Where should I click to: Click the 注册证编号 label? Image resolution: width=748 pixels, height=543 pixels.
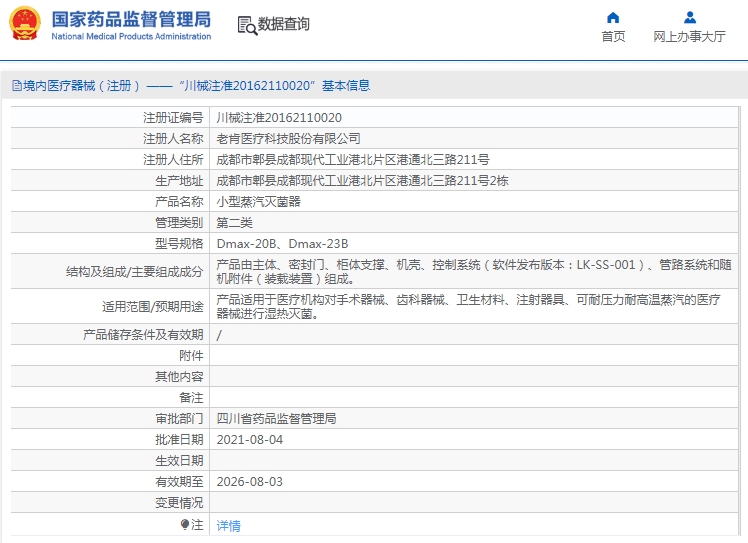pyautogui.click(x=173, y=118)
